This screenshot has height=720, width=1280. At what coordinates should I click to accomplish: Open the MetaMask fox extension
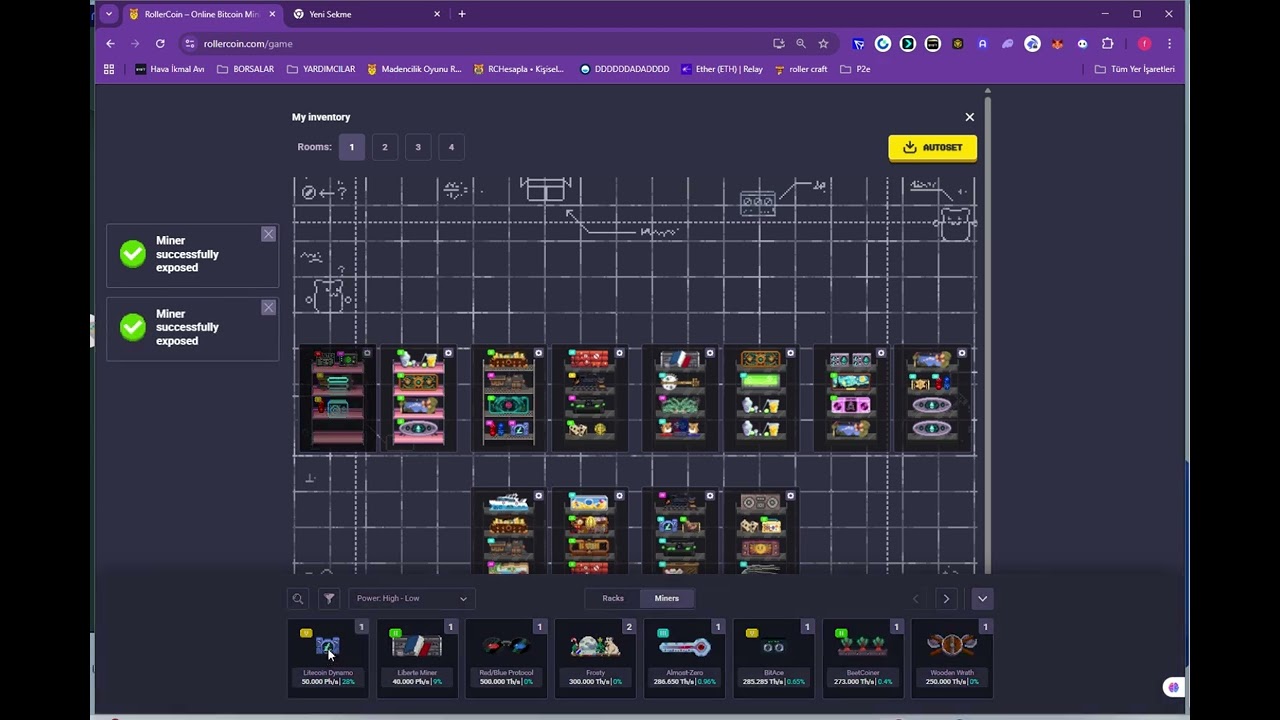pos(1057,44)
